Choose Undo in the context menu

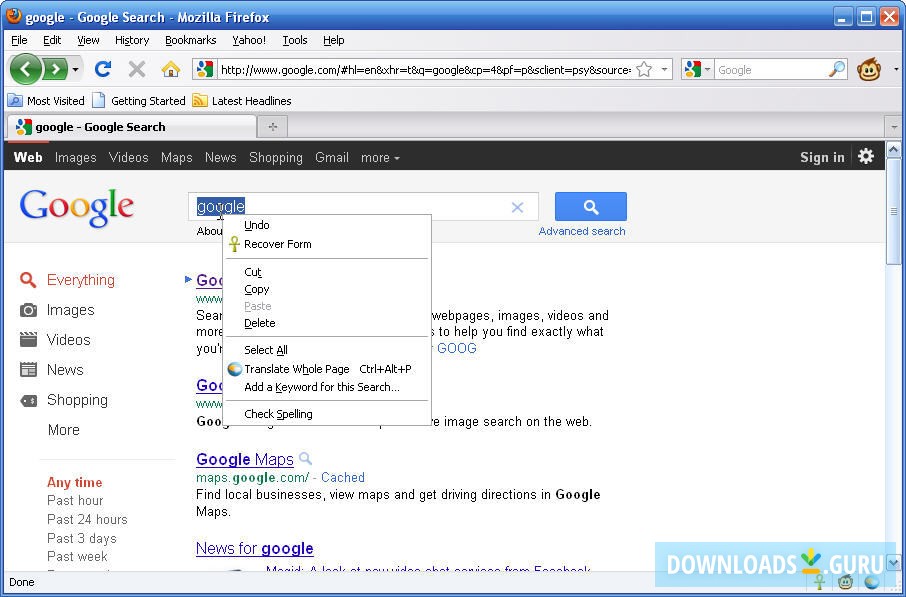(x=326, y=225)
